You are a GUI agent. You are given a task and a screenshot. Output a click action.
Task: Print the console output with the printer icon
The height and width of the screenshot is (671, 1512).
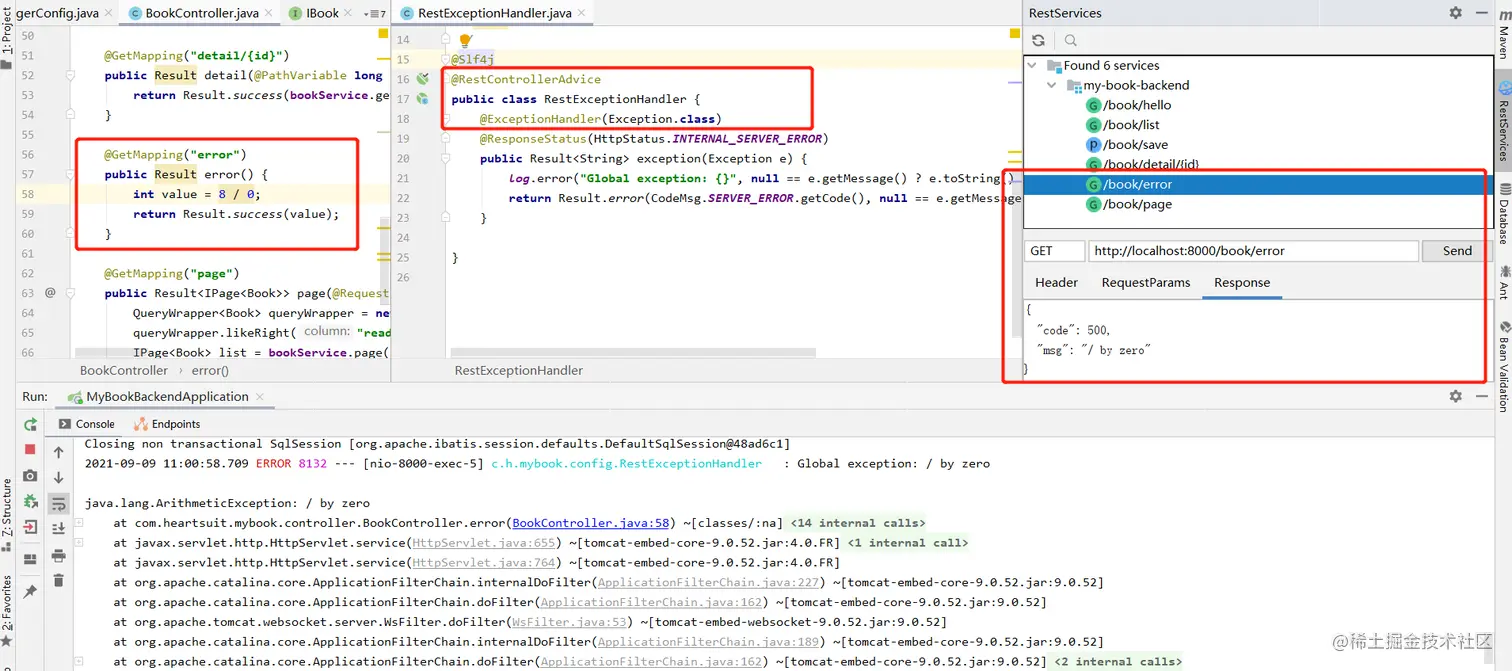[x=59, y=555]
